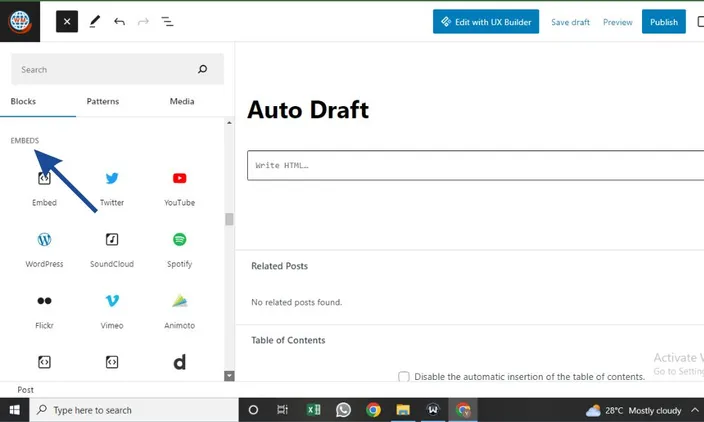This screenshot has width=704, height=422.
Task: Close the block inserter panel
Action: pyautogui.click(x=67, y=22)
